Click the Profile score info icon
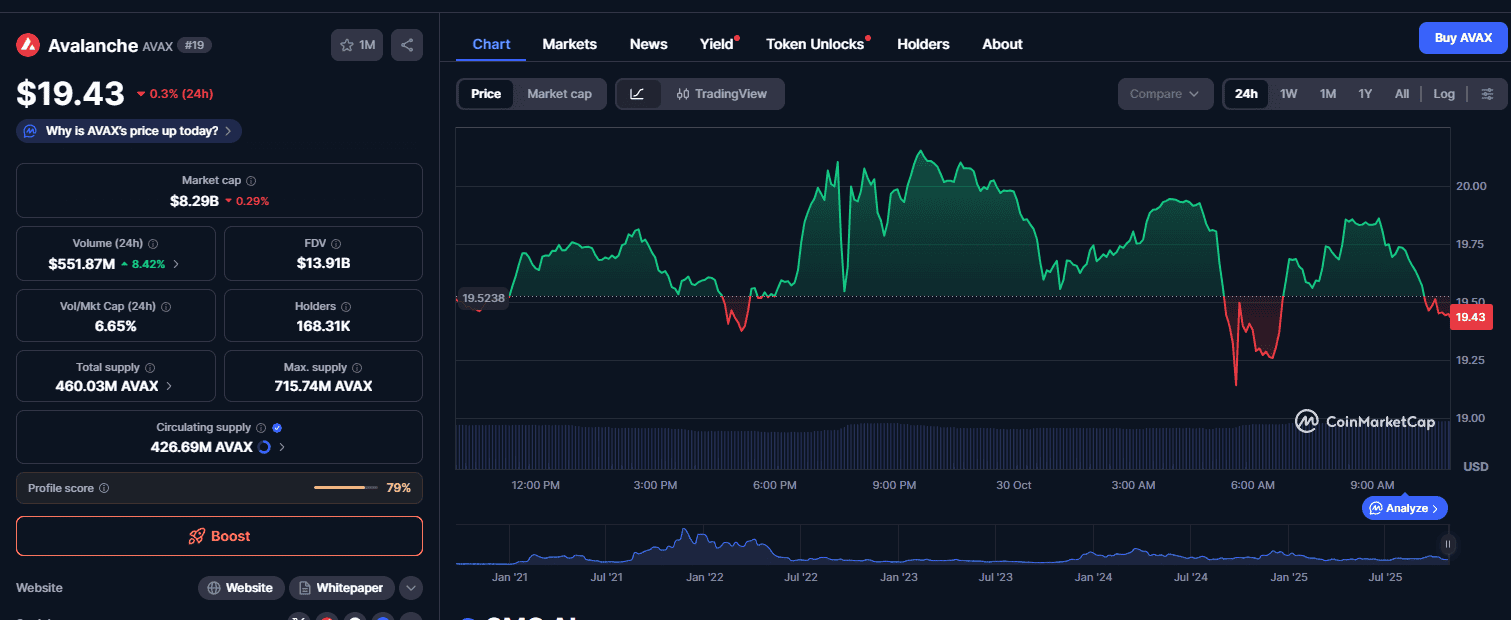Viewport: 1511px width, 620px height. coord(104,489)
